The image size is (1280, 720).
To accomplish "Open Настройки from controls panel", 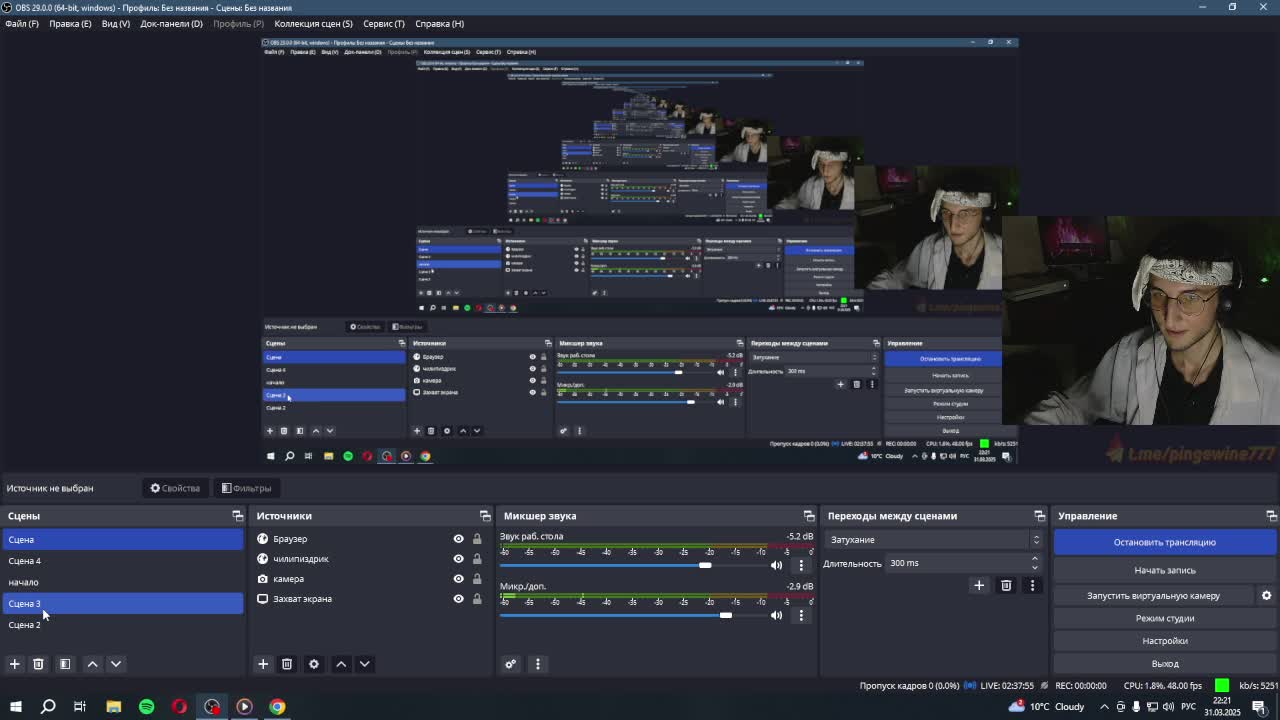I will click(x=1165, y=641).
